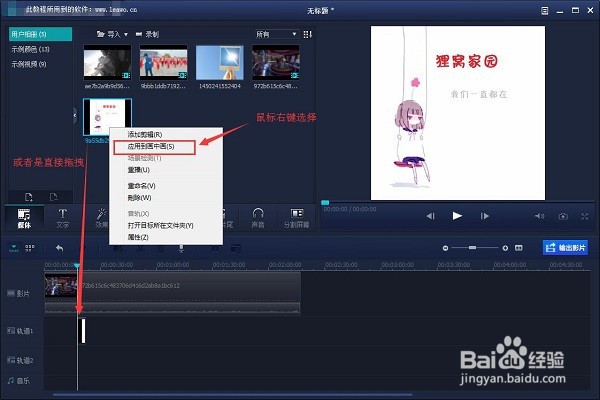The image size is (600, 400).
Task: Click the 轨道1 track label
Action: click(20, 331)
